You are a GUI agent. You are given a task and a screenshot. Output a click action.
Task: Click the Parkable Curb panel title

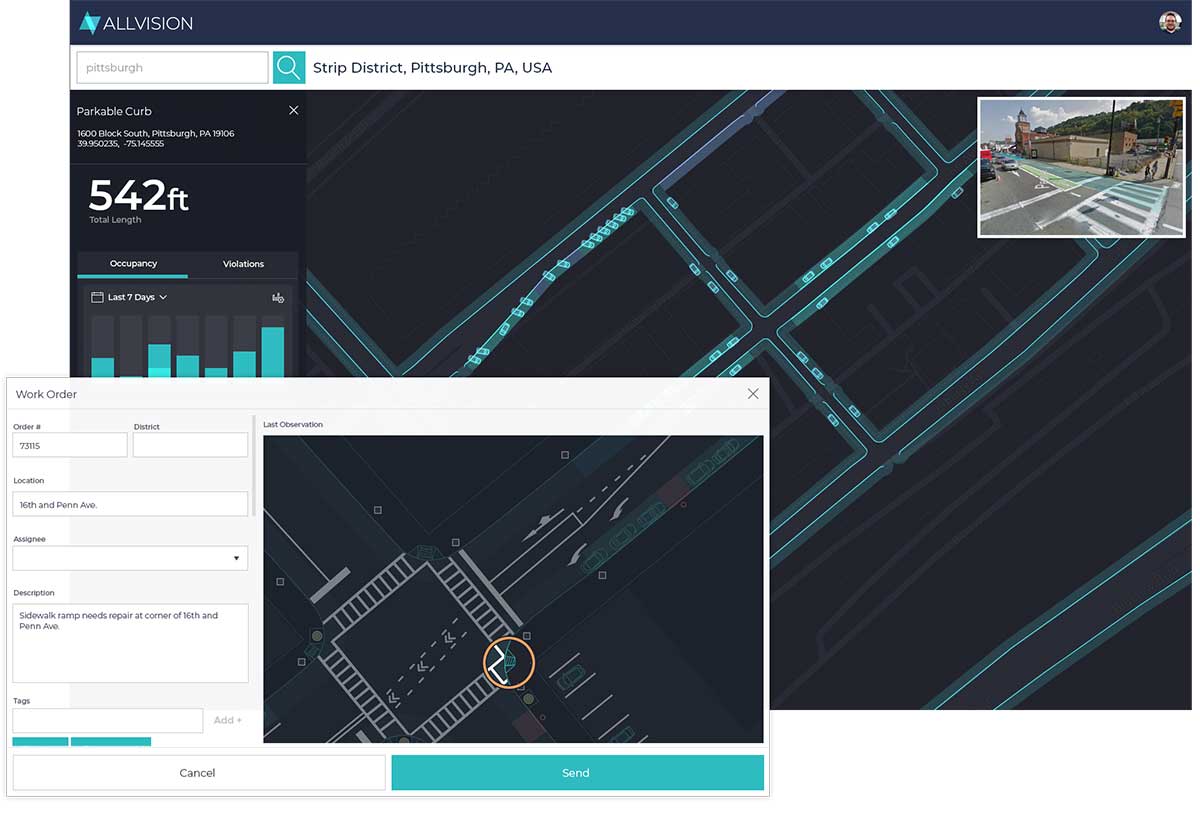114,111
